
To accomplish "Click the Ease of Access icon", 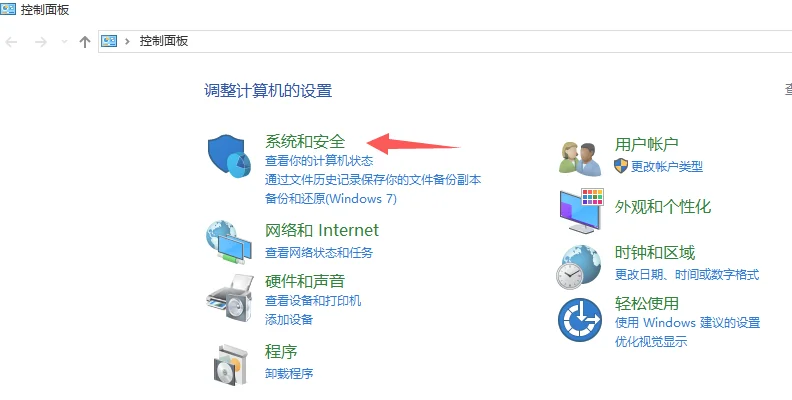I will (x=580, y=320).
